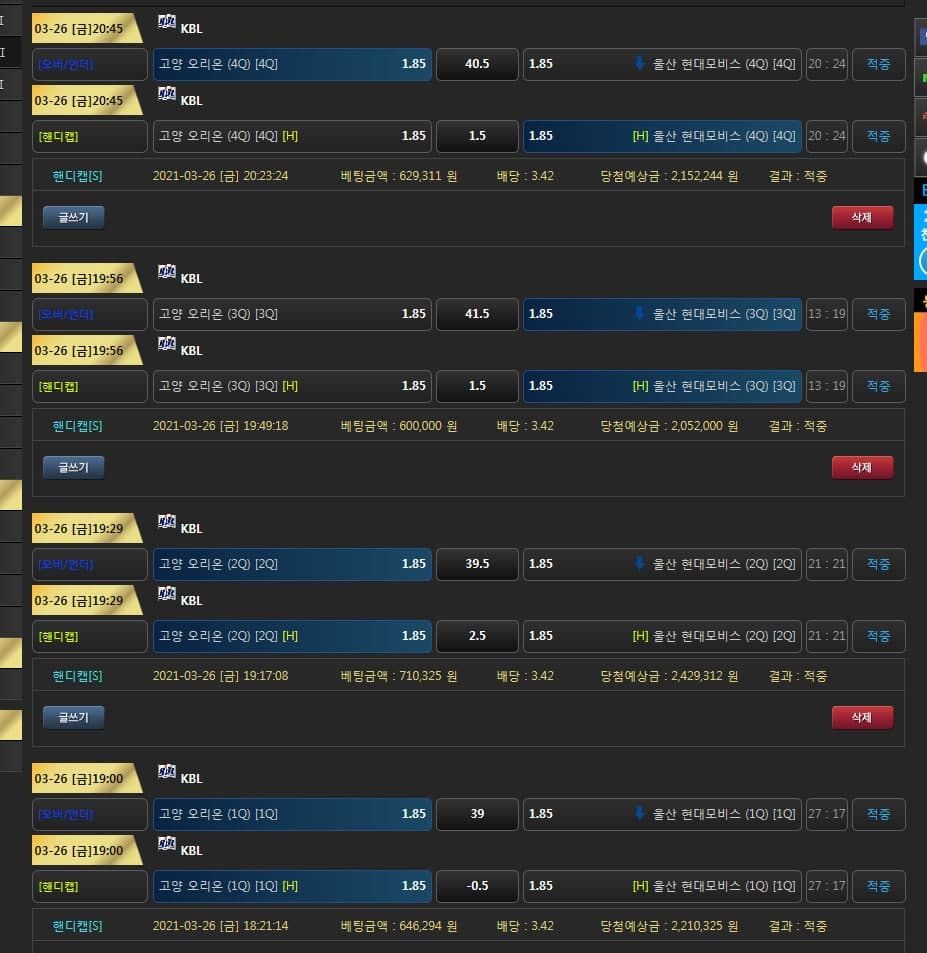The height and width of the screenshot is (953, 927).
Task: Click the KBL league icon for the 3Q handicap bet
Action: 167,344
